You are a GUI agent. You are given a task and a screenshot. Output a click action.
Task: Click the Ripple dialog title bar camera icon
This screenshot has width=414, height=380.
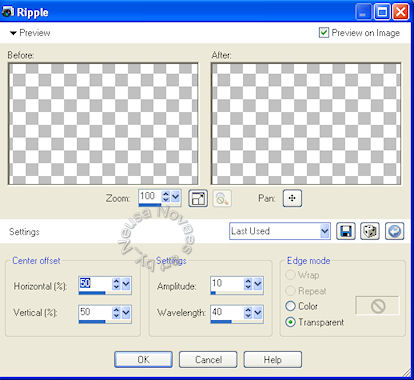[x=7, y=12]
